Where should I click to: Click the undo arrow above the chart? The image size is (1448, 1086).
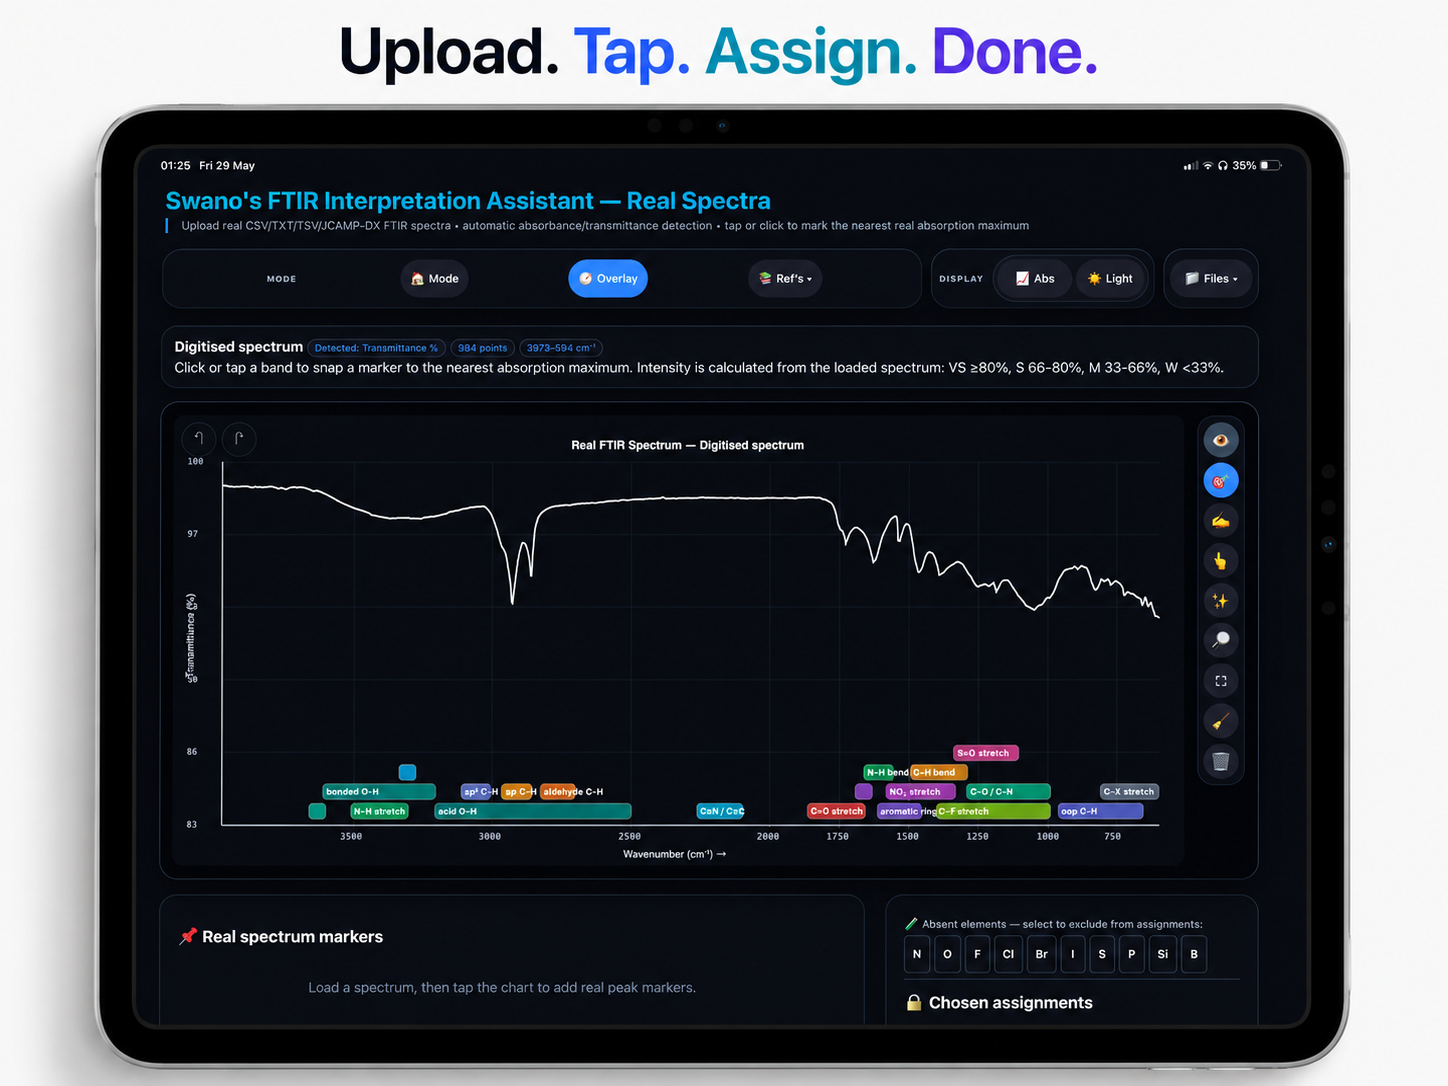[x=199, y=438]
